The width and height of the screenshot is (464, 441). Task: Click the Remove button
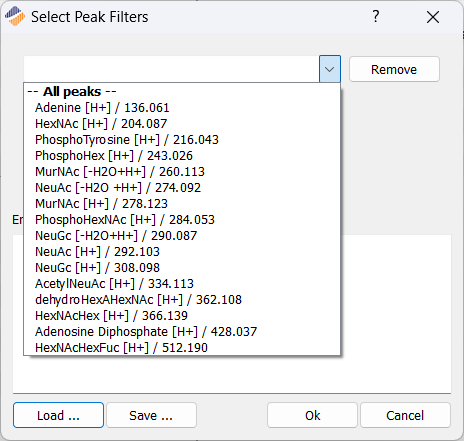pyautogui.click(x=394, y=69)
